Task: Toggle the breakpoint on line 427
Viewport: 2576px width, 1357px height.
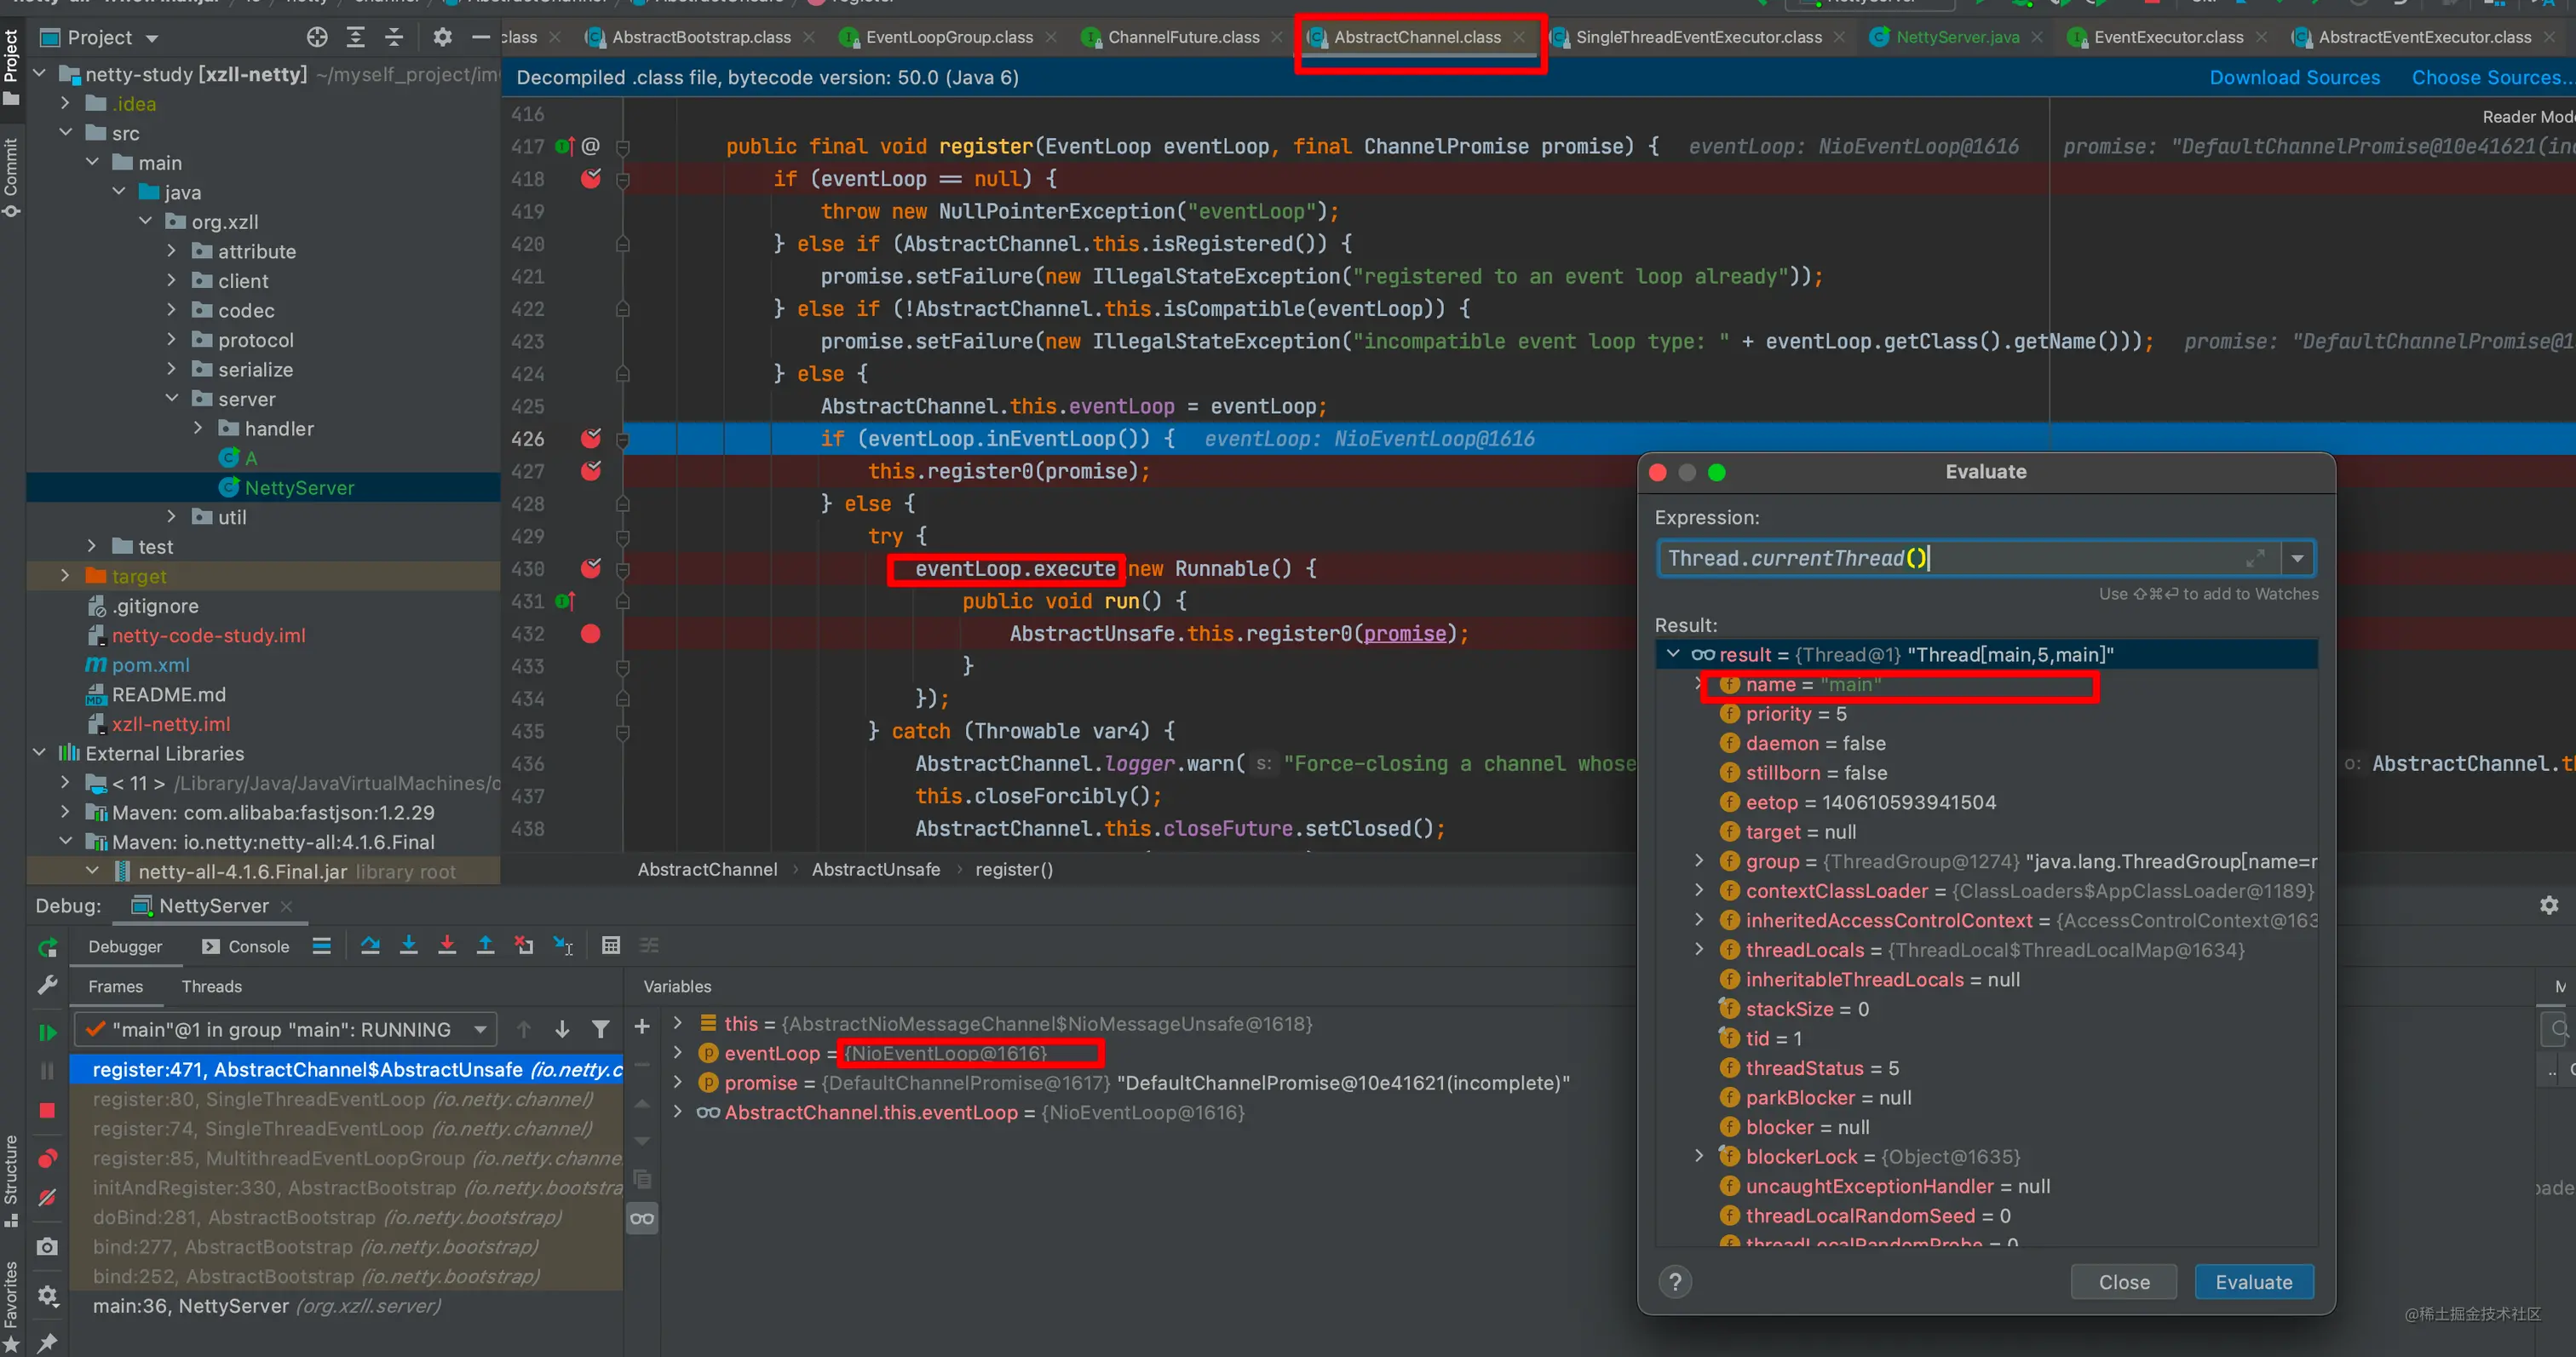Action: [x=591, y=471]
